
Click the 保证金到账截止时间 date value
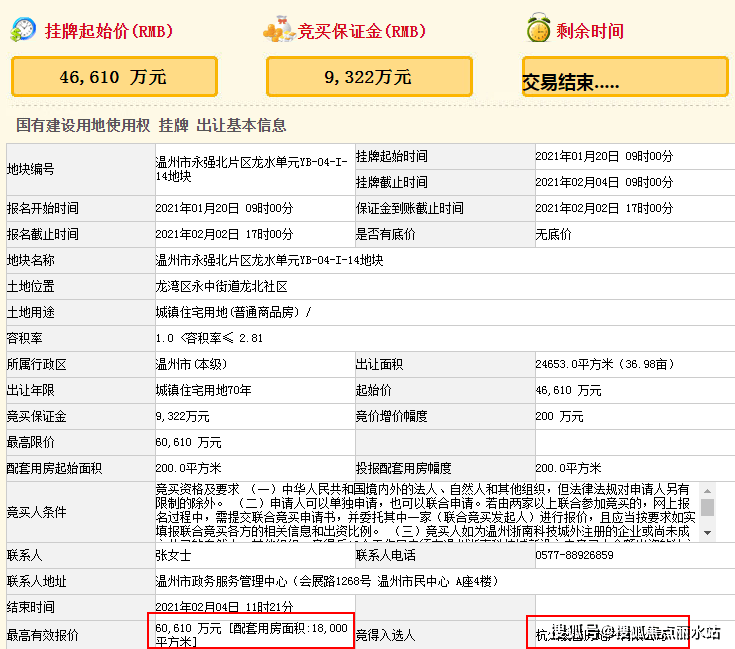point(604,208)
